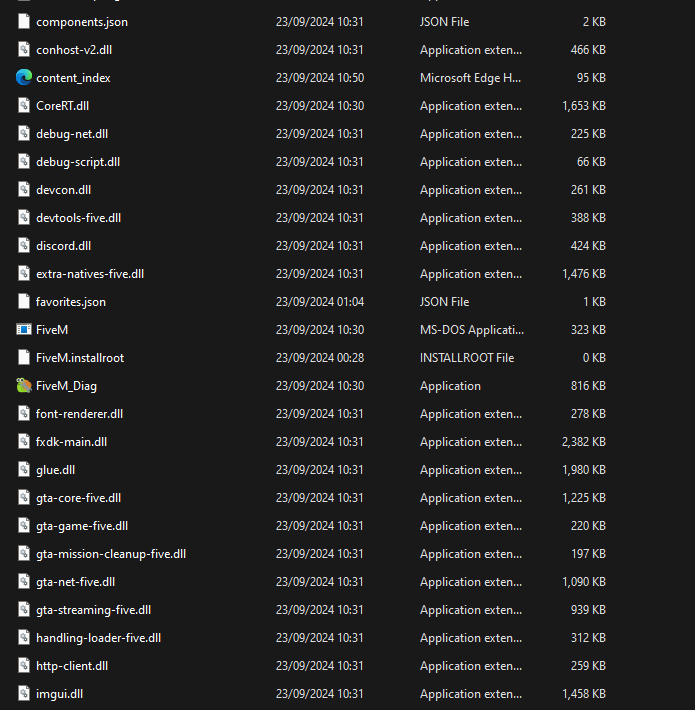Click the 'INSTALLROOT File' type cell
This screenshot has height=710, width=695.
click(x=467, y=358)
